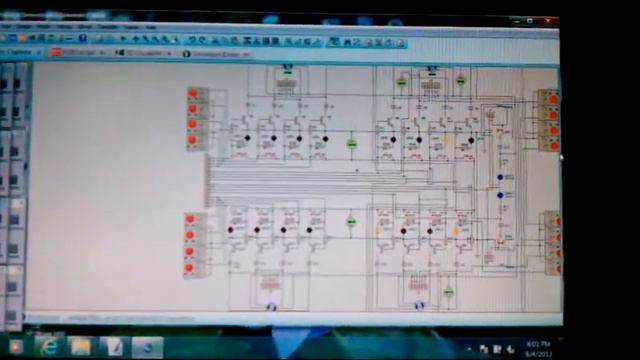The width and height of the screenshot is (640, 360).
Task: Toggle the bottom red input, upper-right group
Action: (x=554, y=146)
